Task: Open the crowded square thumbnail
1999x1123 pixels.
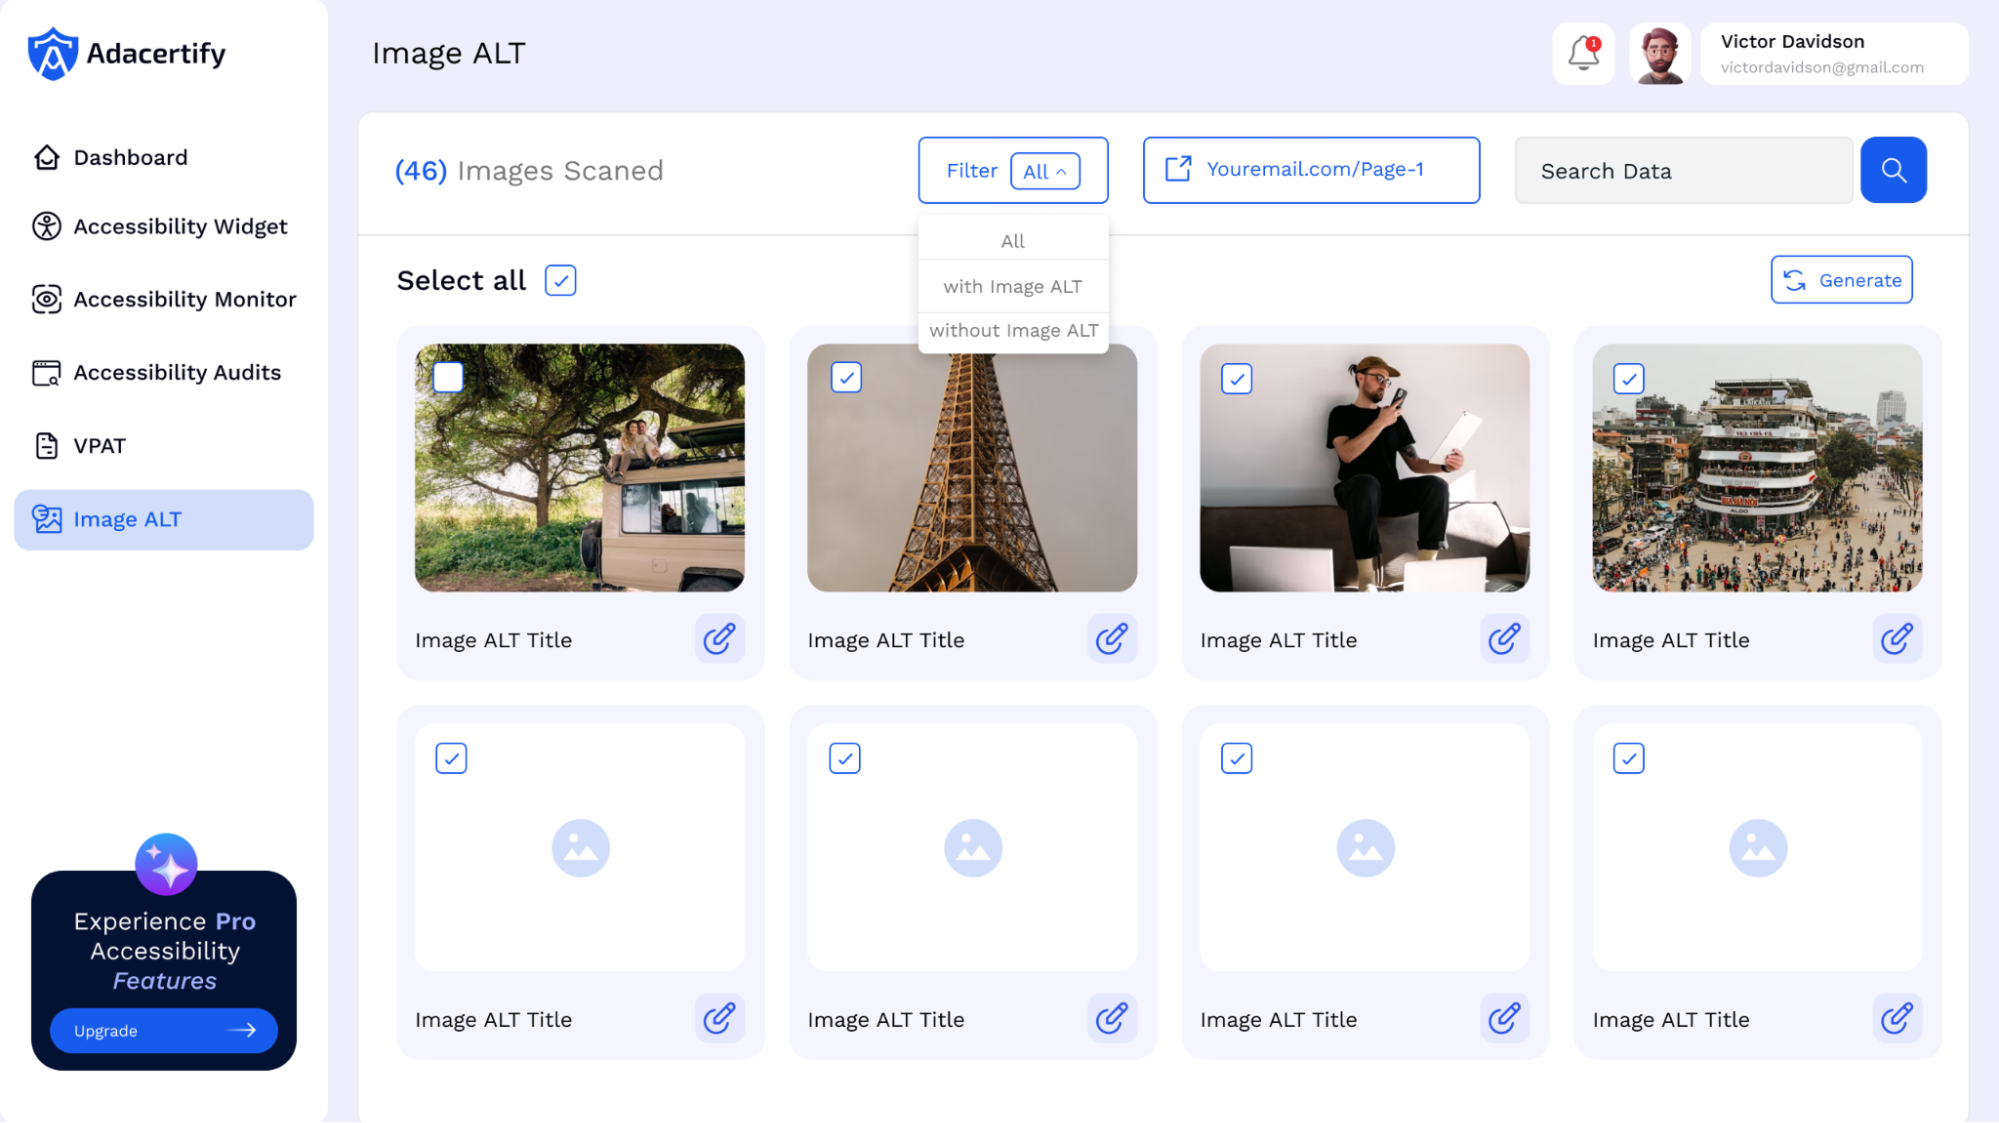Action: point(1757,468)
